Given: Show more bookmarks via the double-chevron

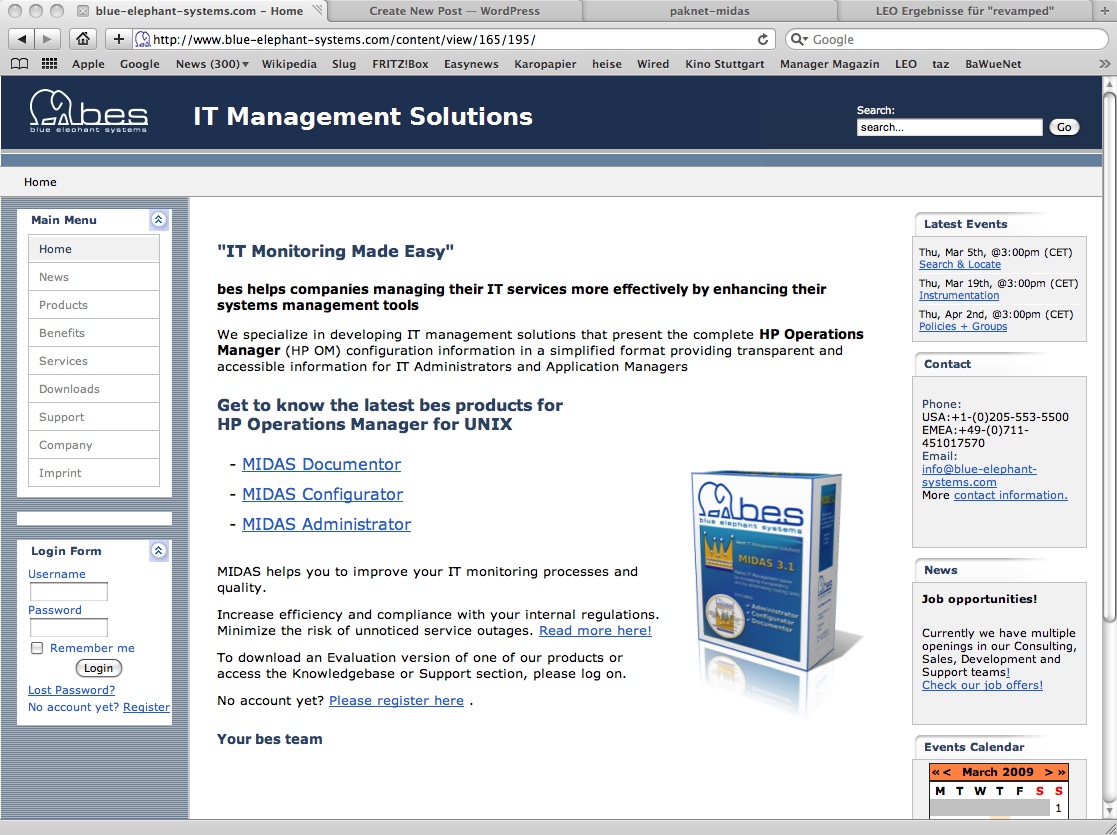Looking at the screenshot, I should pyautogui.click(x=1105, y=63).
